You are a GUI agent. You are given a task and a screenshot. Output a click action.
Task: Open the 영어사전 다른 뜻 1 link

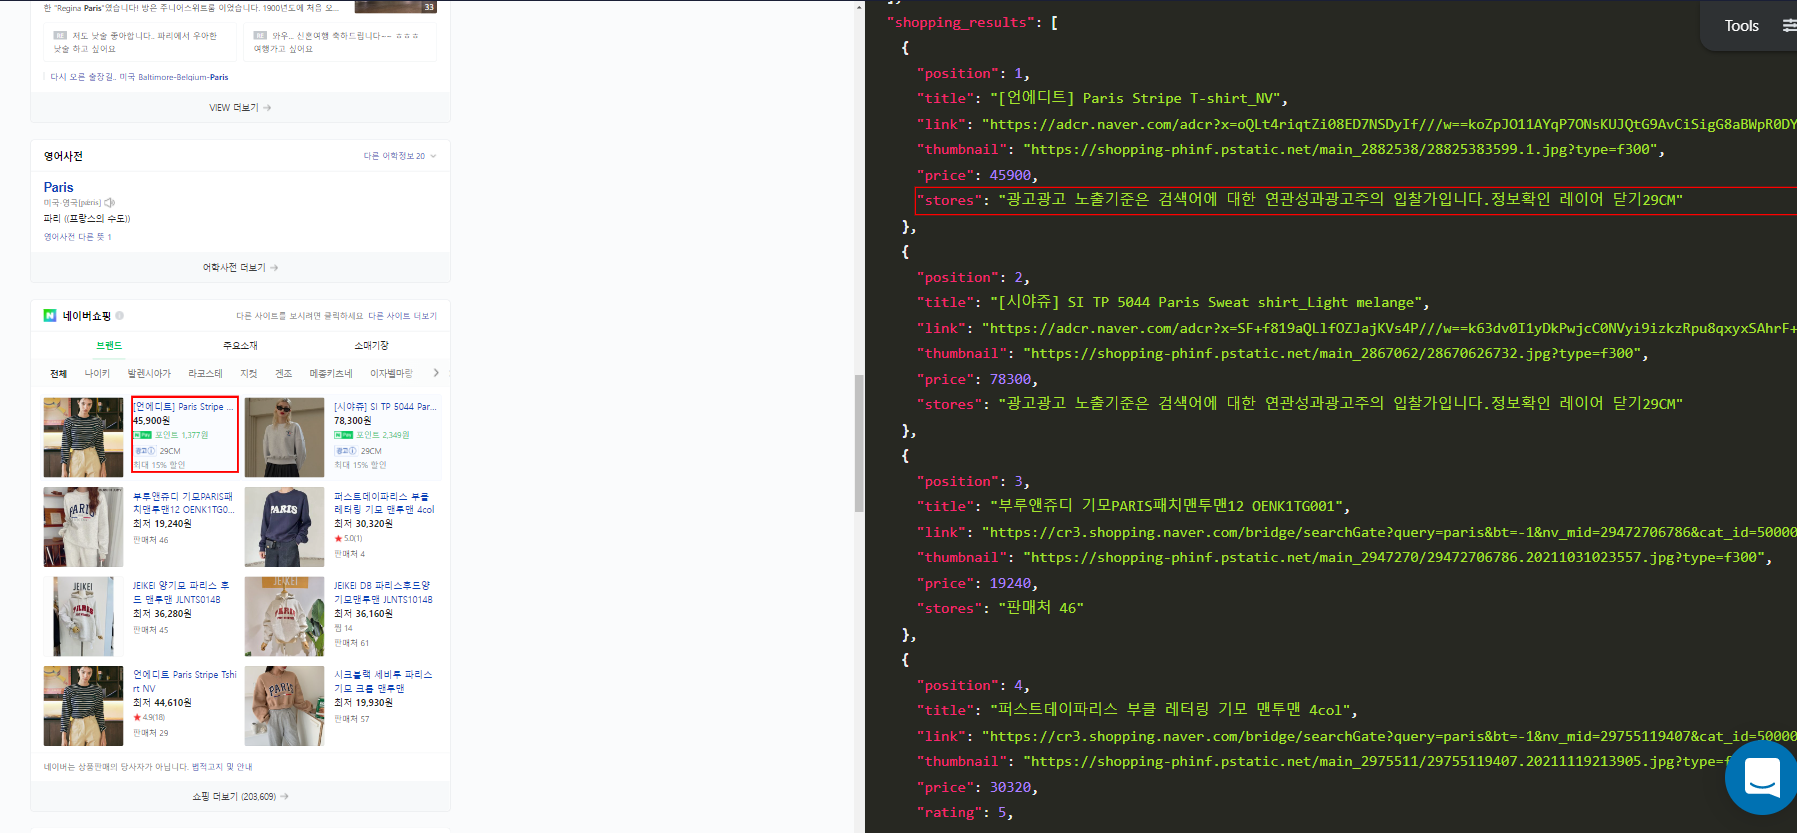pyautogui.click(x=78, y=237)
